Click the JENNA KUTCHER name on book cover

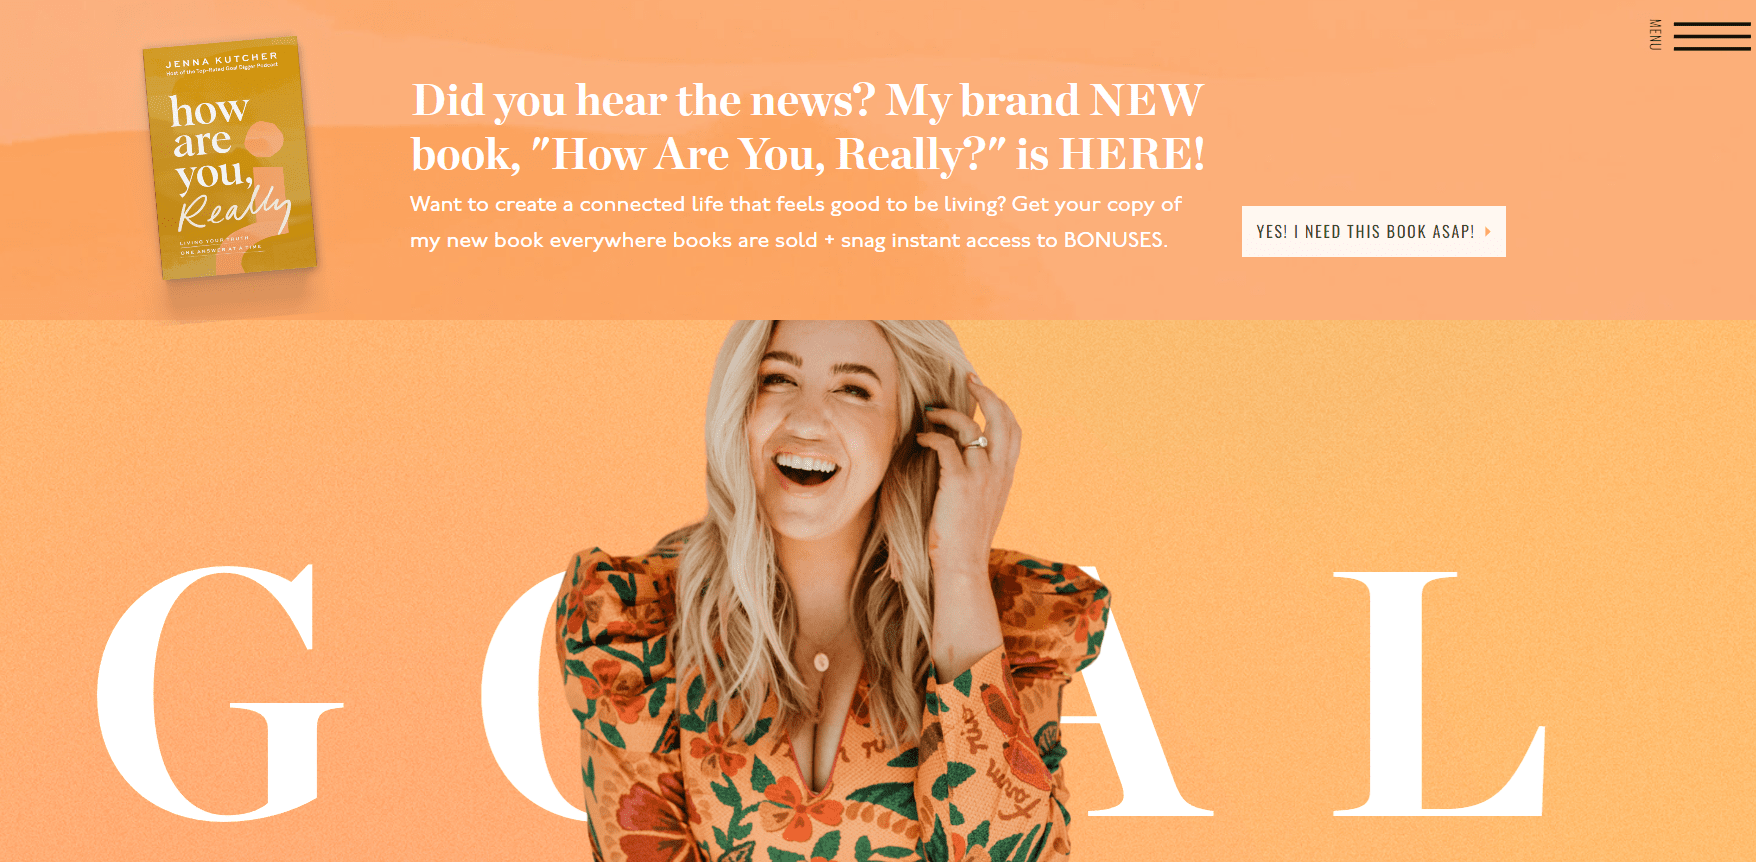tap(221, 61)
